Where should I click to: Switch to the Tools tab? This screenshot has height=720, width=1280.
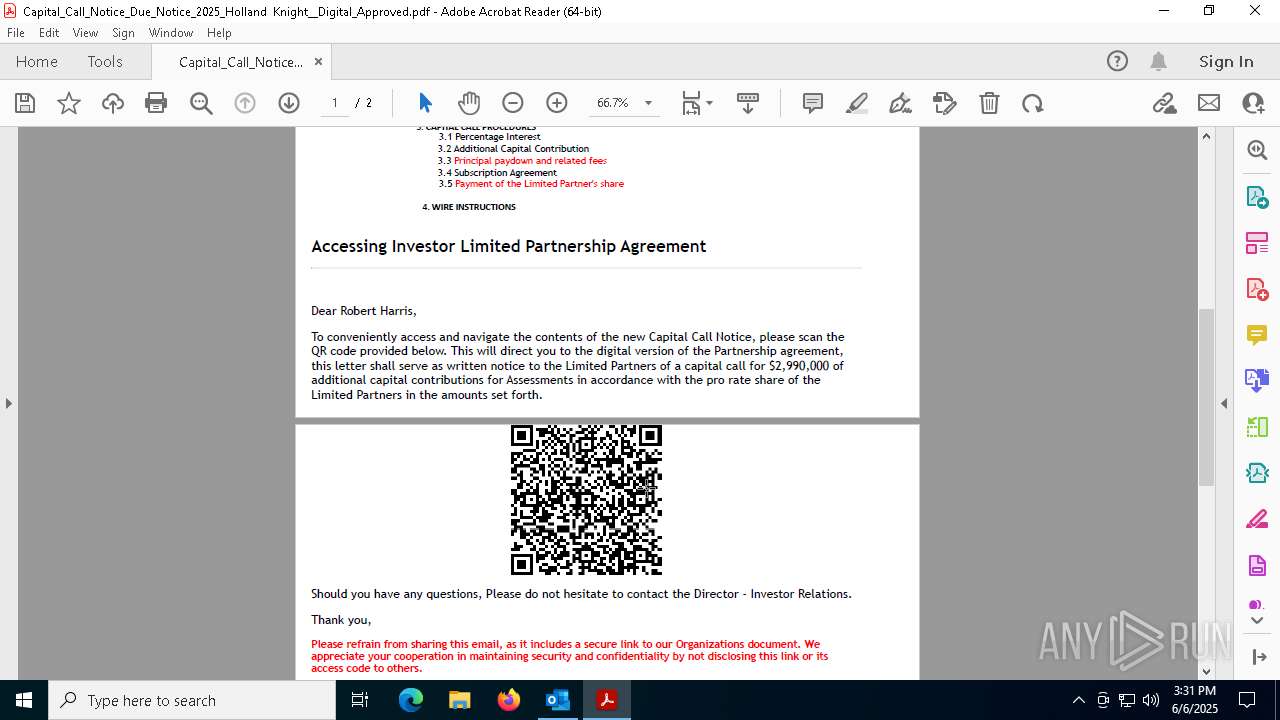(x=105, y=62)
